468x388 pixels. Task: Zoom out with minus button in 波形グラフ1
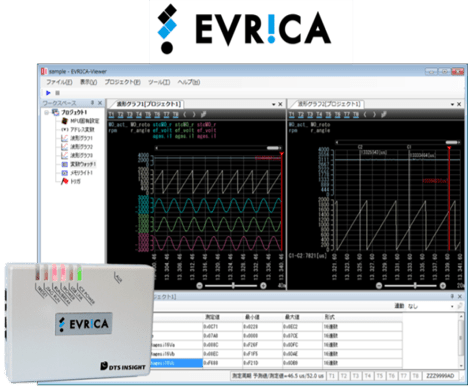click(199, 286)
